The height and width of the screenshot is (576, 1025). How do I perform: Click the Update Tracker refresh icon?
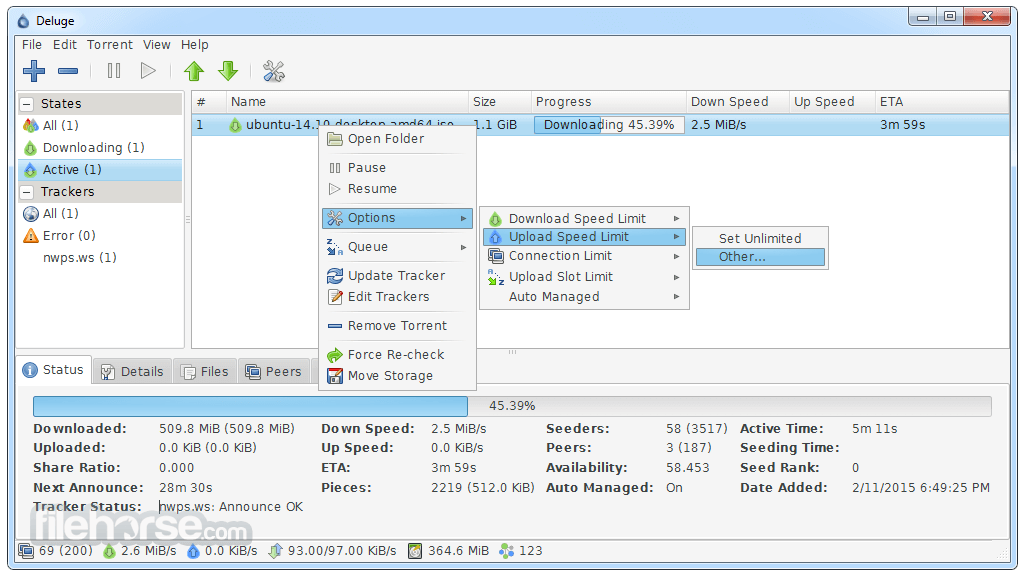coord(335,276)
